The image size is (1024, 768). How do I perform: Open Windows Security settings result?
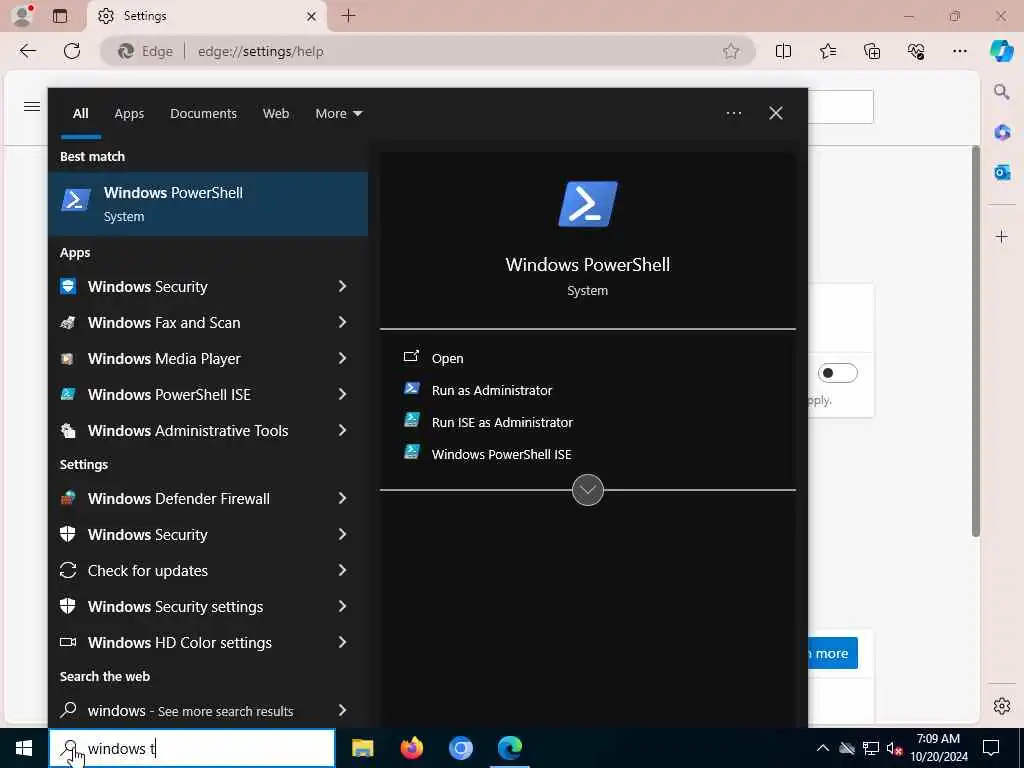pyautogui.click(x=208, y=607)
